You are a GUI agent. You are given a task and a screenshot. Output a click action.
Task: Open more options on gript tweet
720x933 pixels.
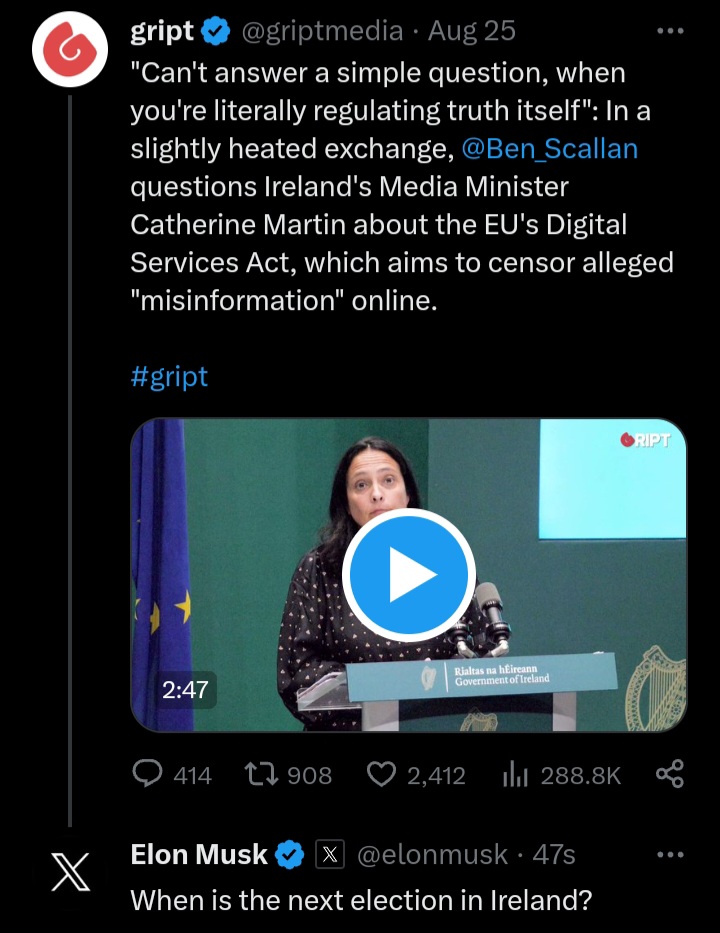click(670, 32)
